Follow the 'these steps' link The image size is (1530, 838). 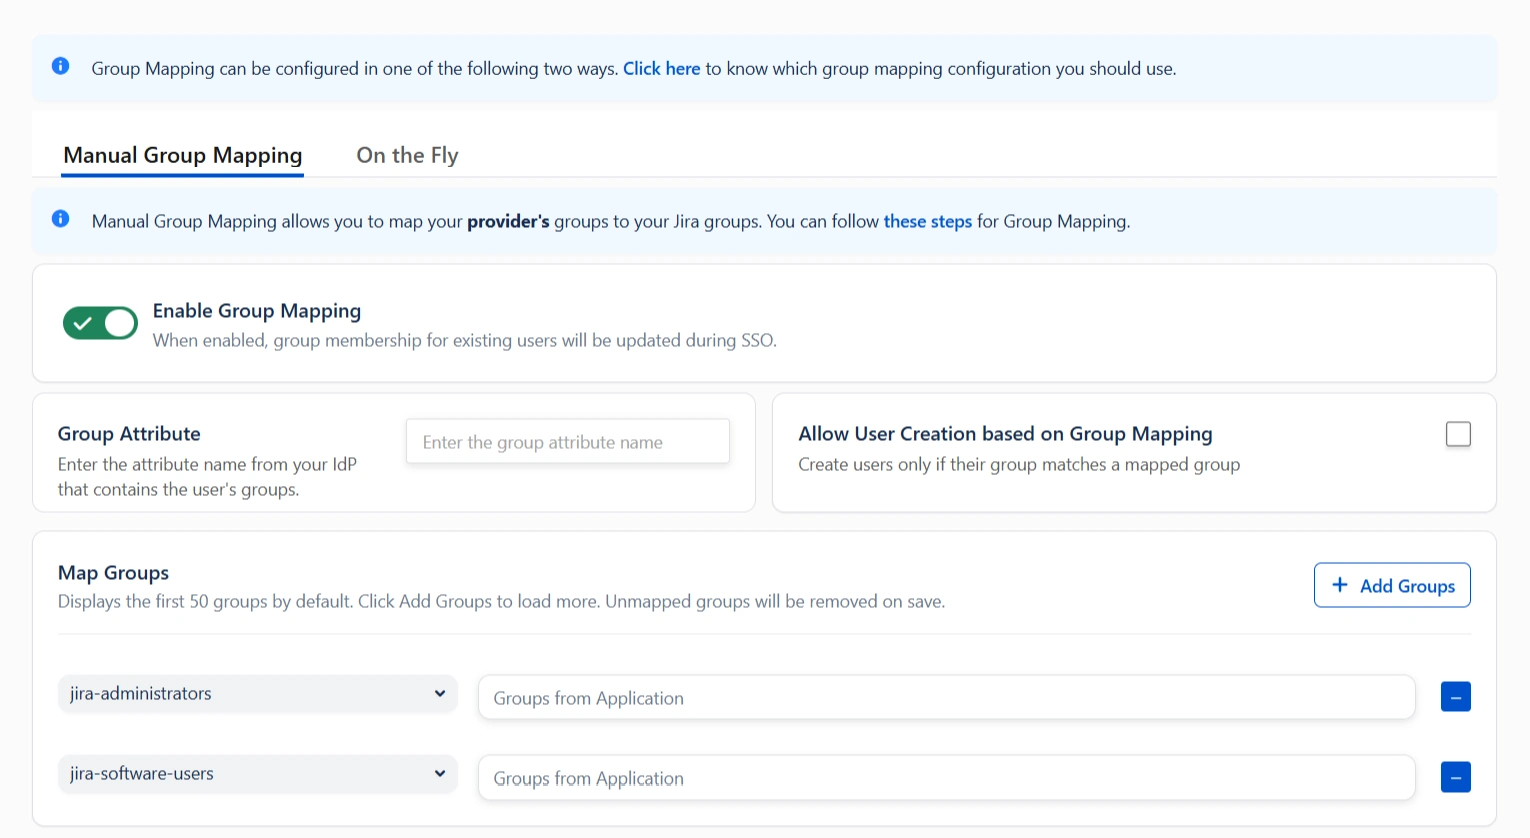point(927,221)
